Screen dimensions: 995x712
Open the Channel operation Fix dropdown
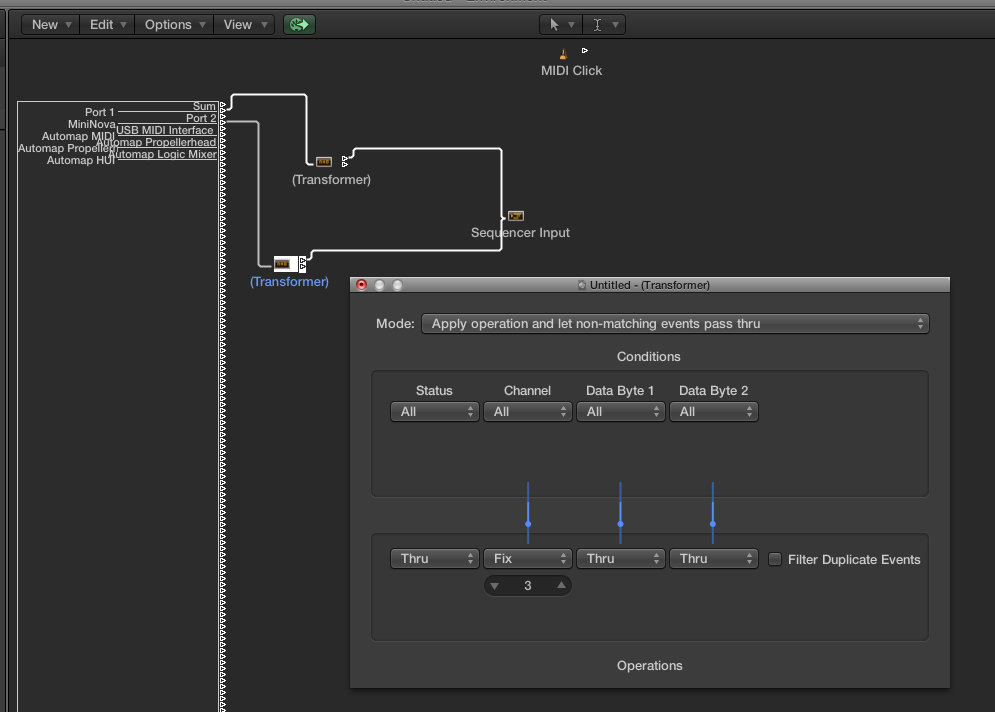tap(527, 559)
